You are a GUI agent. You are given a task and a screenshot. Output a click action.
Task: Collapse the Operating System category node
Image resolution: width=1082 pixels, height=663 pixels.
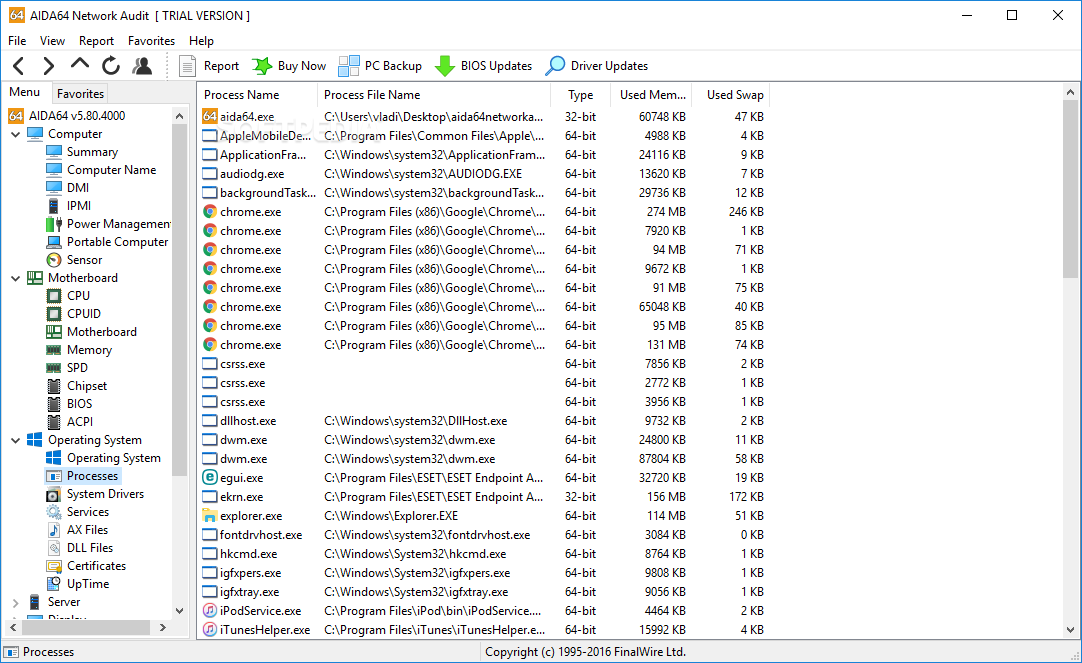[15, 440]
